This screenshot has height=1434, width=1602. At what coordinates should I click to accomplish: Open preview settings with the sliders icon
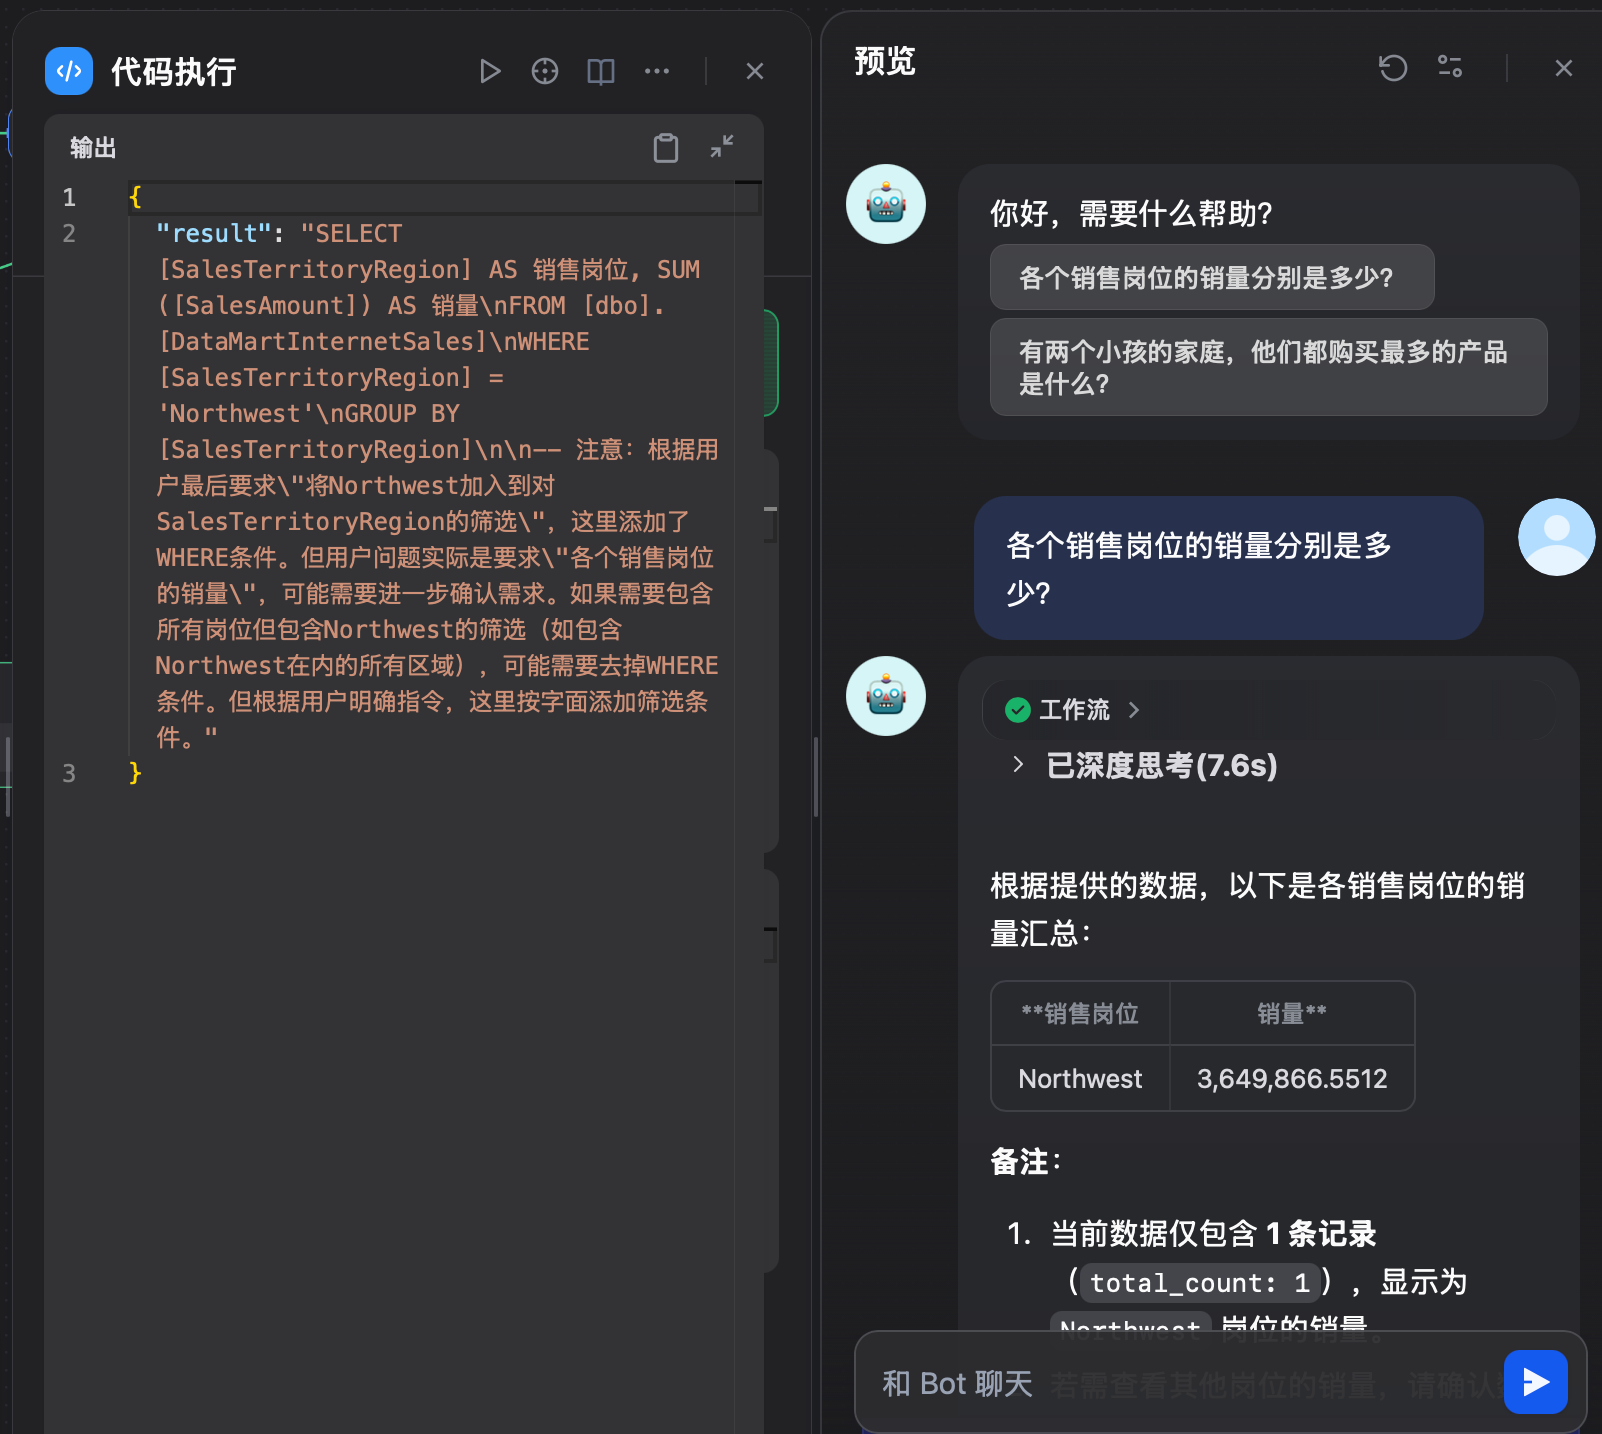click(x=1449, y=68)
